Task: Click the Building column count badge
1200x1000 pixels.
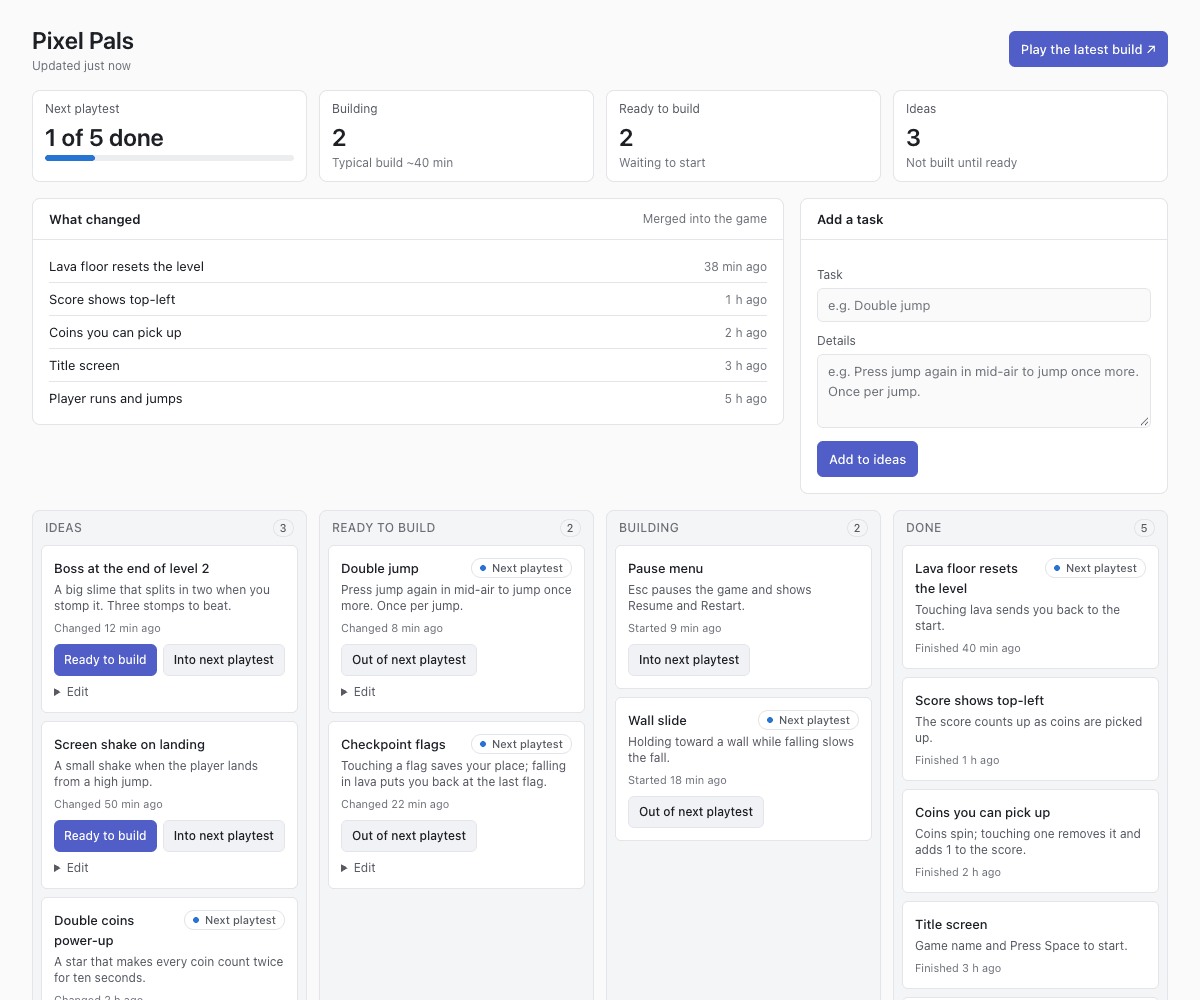Action: (x=857, y=528)
